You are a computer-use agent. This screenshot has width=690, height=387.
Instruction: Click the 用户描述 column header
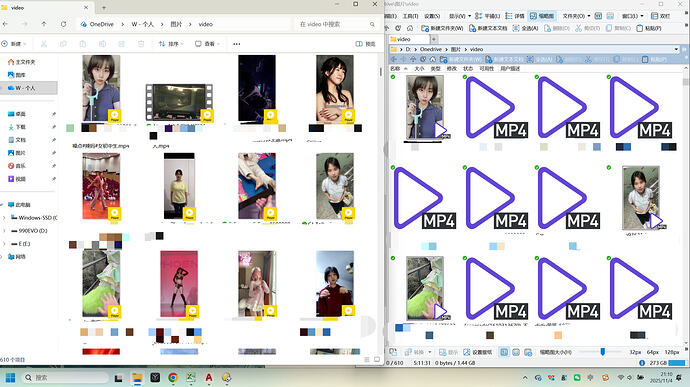(x=510, y=69)
